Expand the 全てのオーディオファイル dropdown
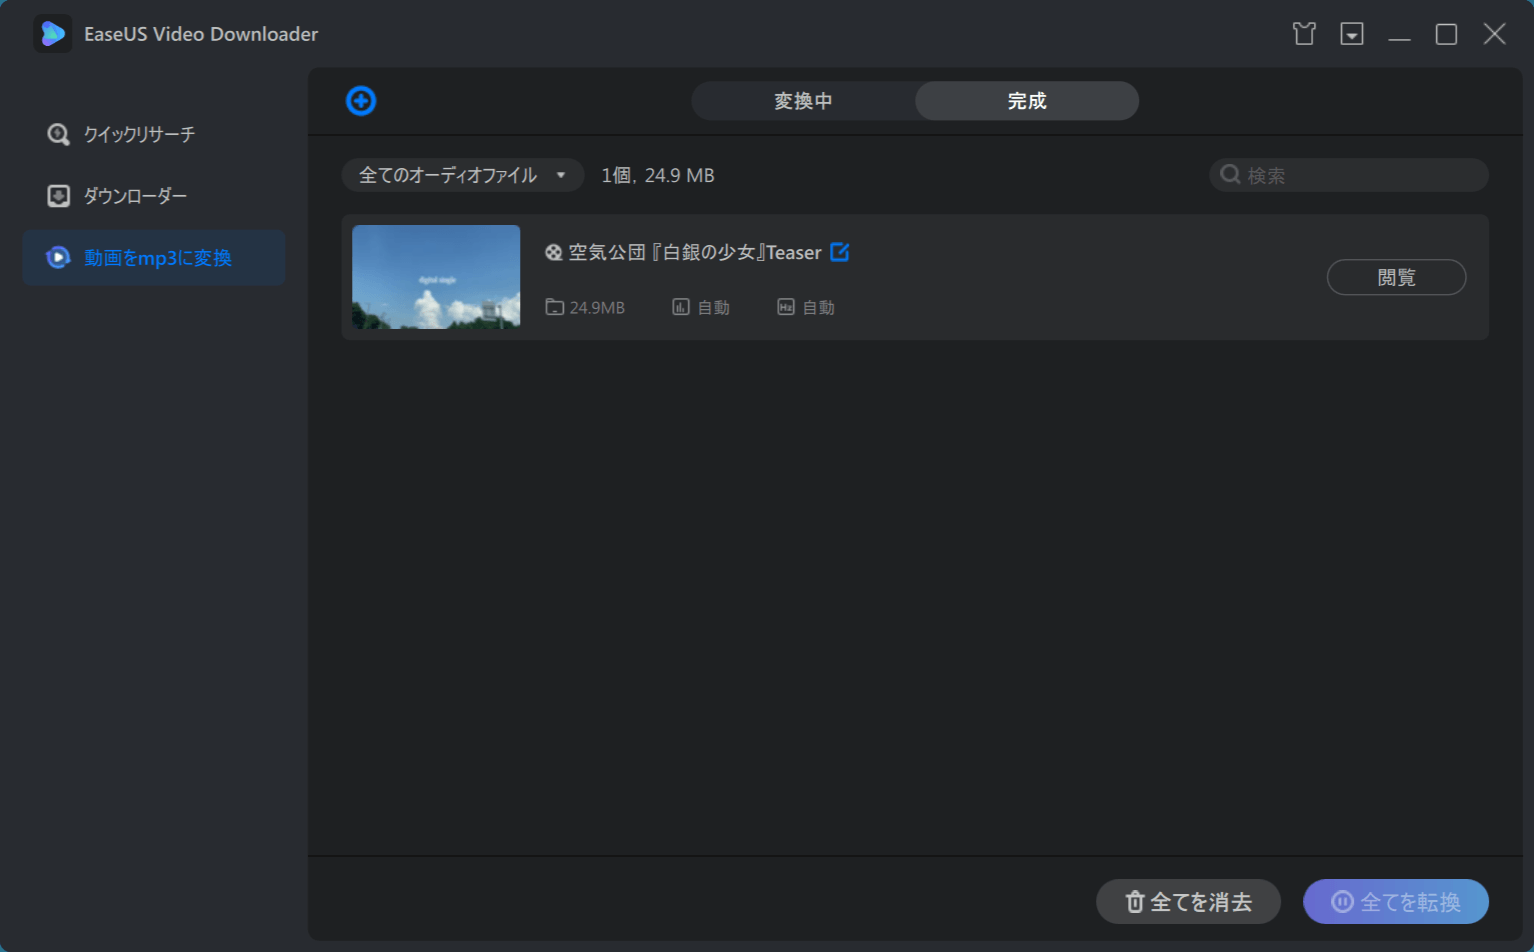The width and height of the screenshot is (1534, 952). coord(463,175)
